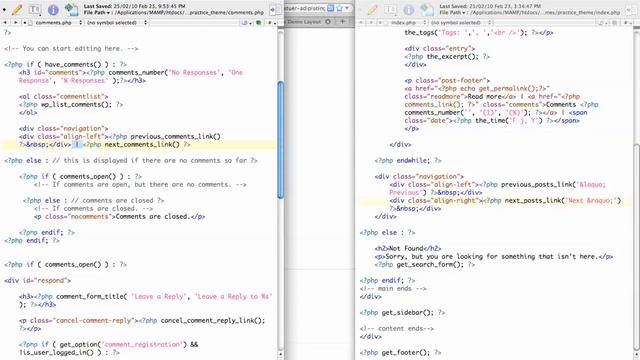Click the cancel_comment_reply_link() text
The height and width of the screenshot is (360, 640).
[x=213, y=320]
